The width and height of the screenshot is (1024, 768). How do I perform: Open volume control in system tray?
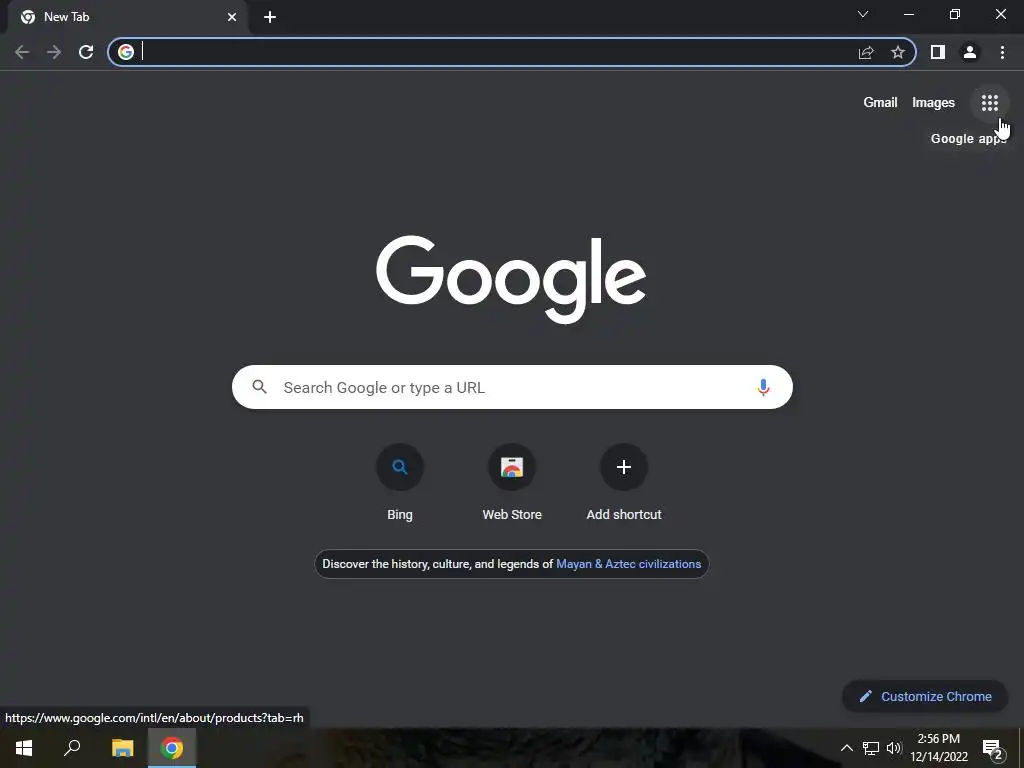coord(894,748)
